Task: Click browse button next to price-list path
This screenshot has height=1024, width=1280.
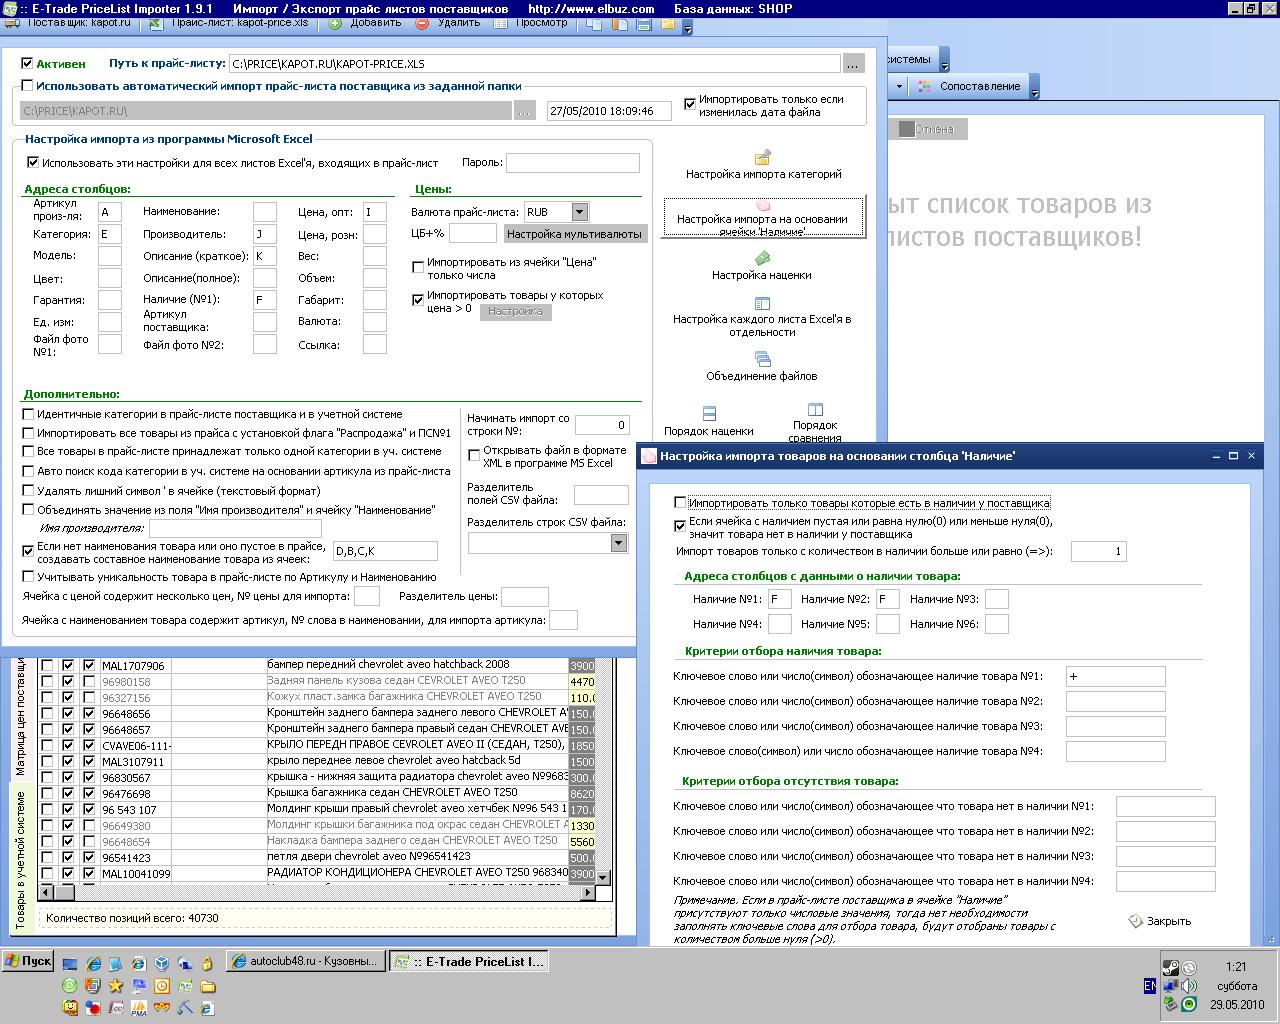Action: [852, 64]
